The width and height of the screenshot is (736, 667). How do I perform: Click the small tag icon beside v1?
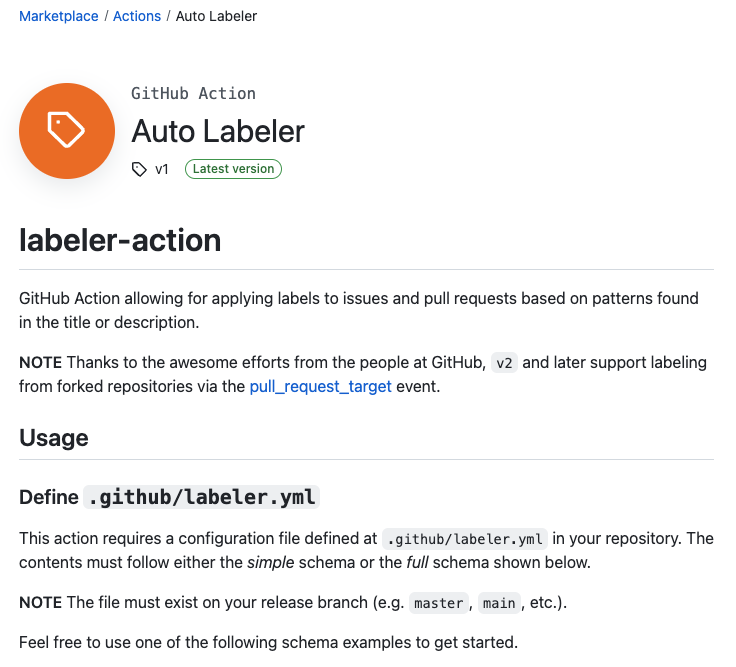coord(139,169)
